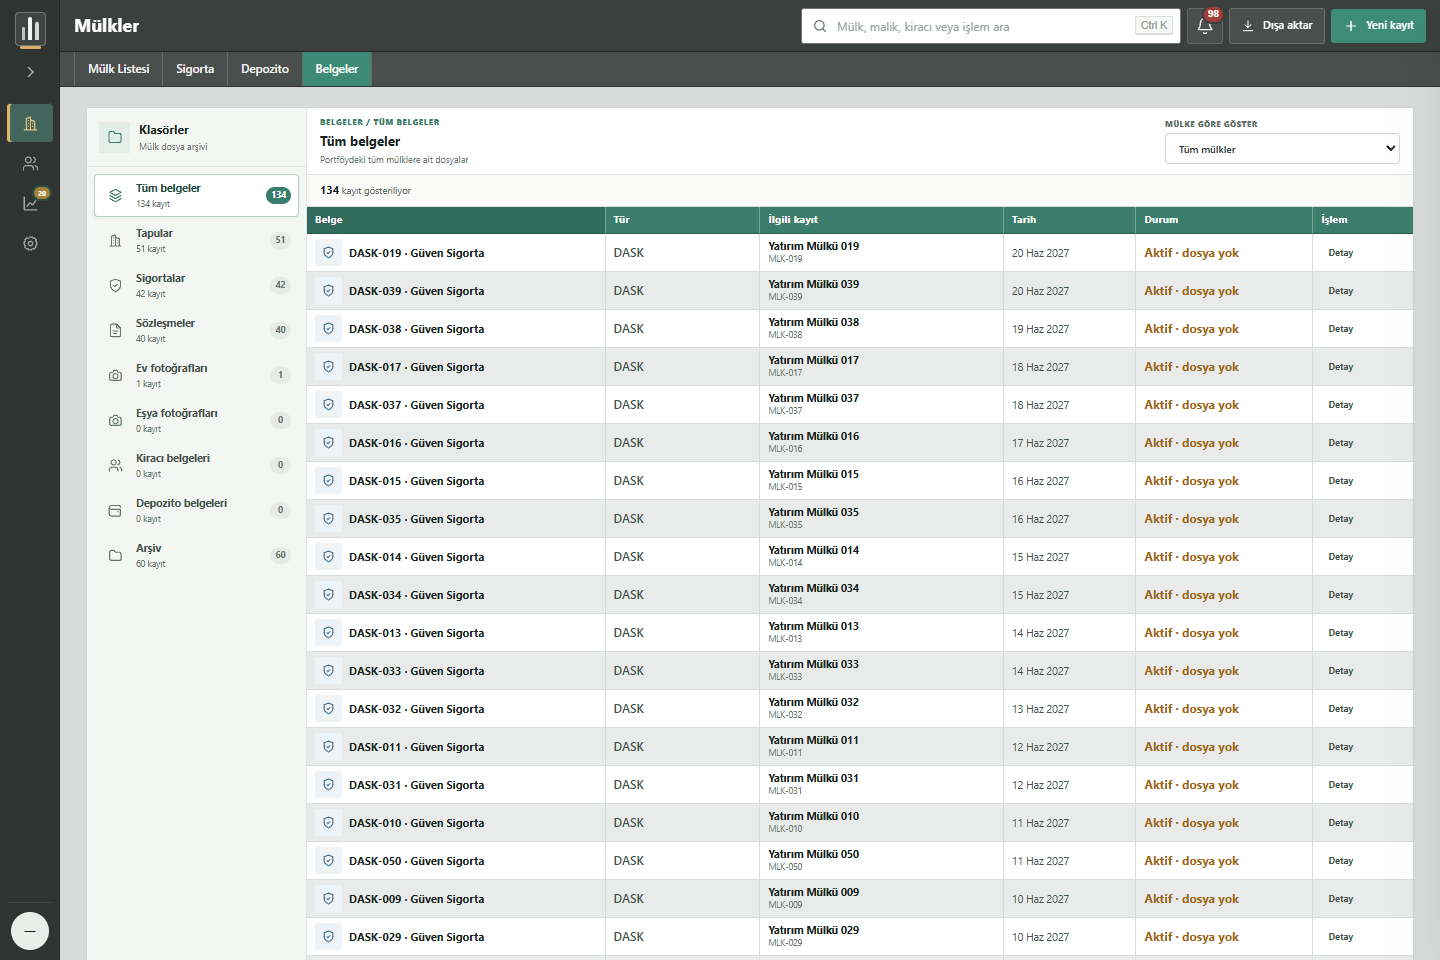Click the properties building icon in sidebar
Screen dimensions: 1440x960
click(x=30, y=123)
